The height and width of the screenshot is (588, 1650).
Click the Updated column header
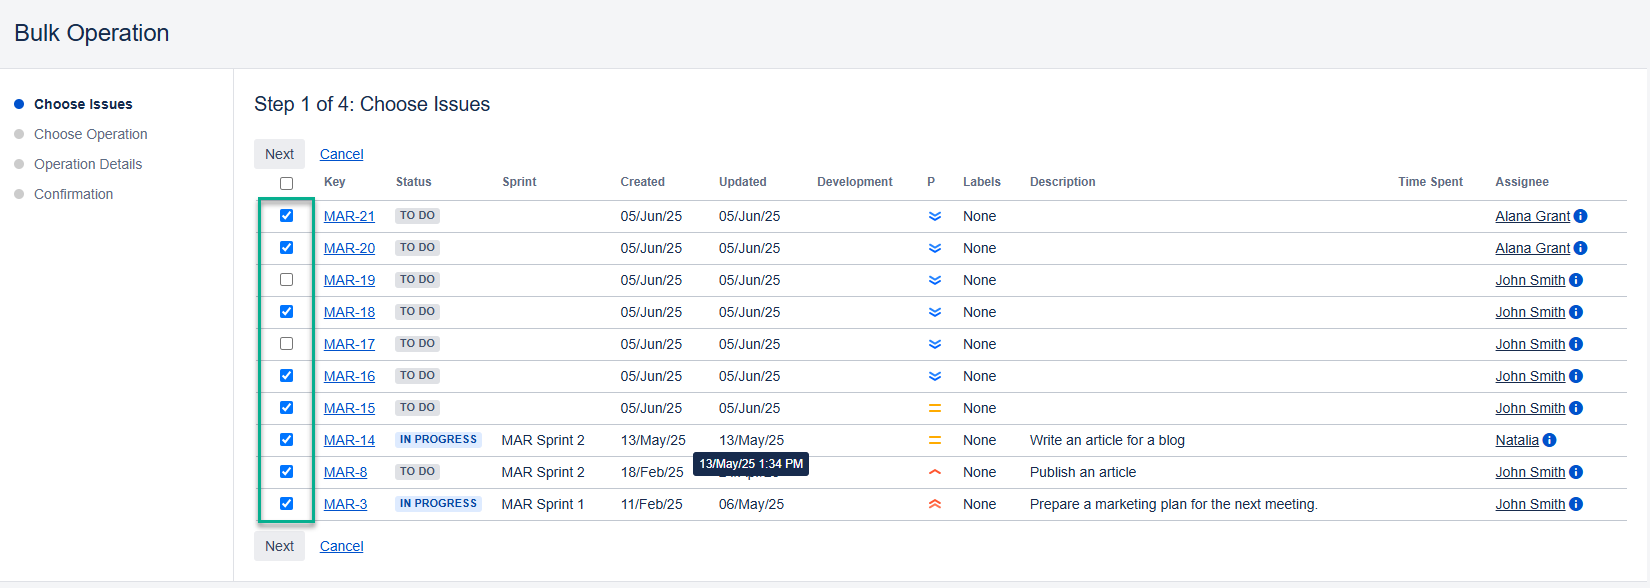pos(743,182)
